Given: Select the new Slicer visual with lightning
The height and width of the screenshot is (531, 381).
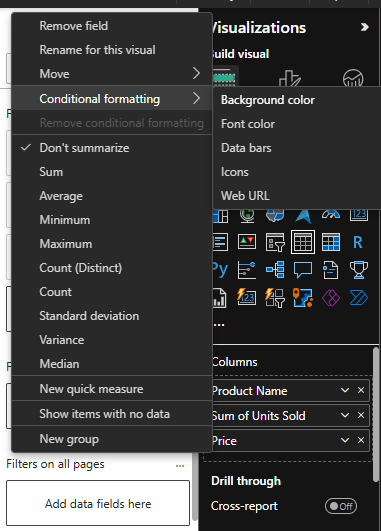Looking at the screenshot, I should pos(275,298).
